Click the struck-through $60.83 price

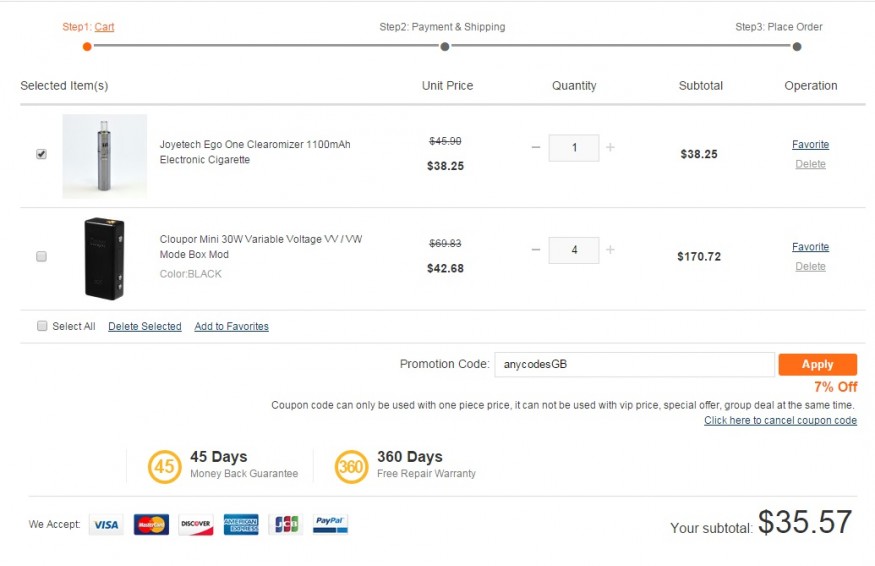click(445, 243)
